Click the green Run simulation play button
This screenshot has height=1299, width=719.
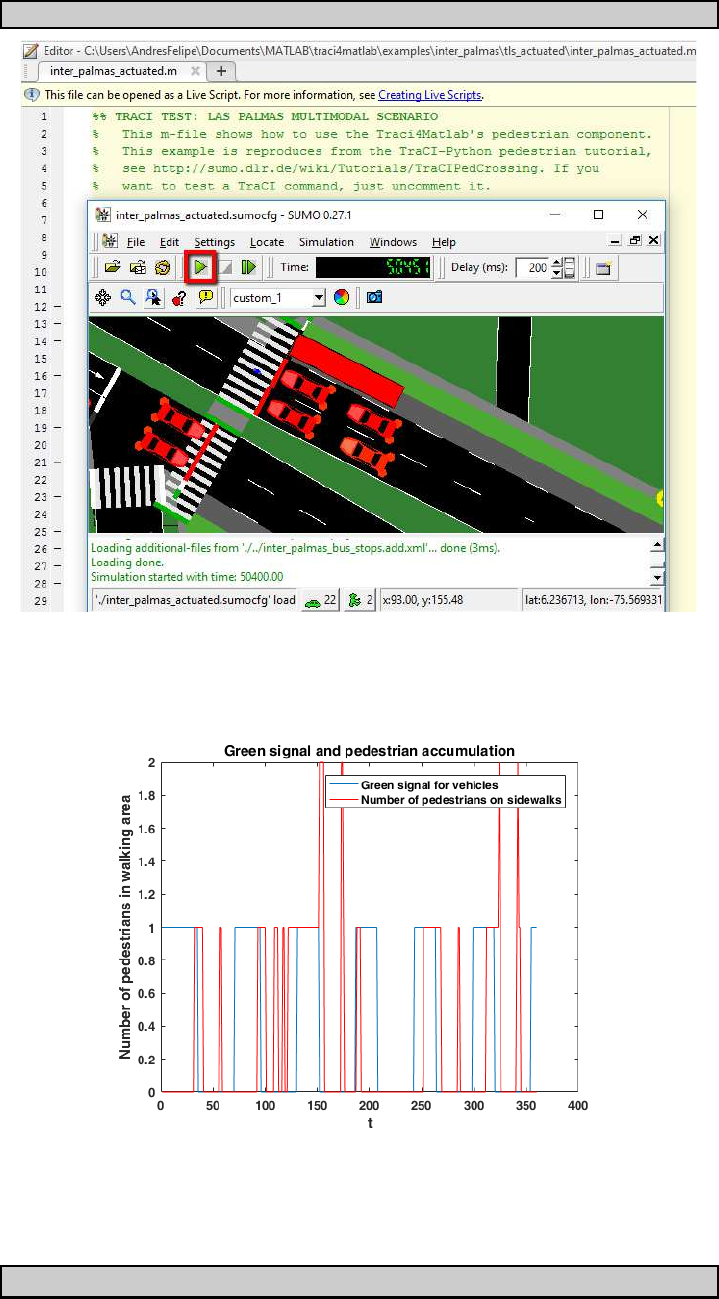(x=202, y=267)
